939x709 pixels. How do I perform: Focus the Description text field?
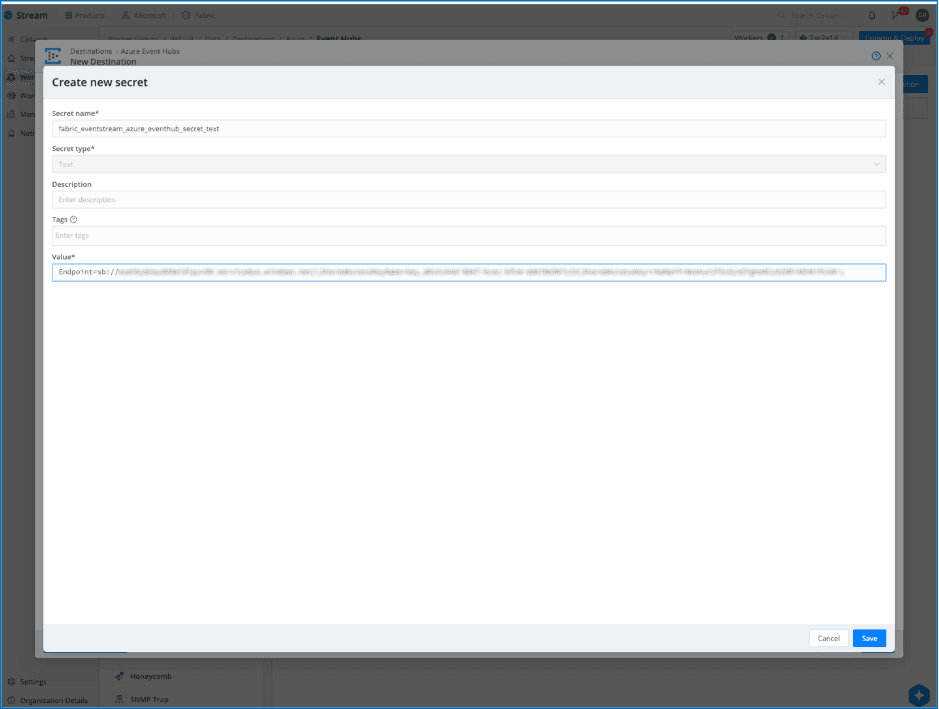click(468, 200)
